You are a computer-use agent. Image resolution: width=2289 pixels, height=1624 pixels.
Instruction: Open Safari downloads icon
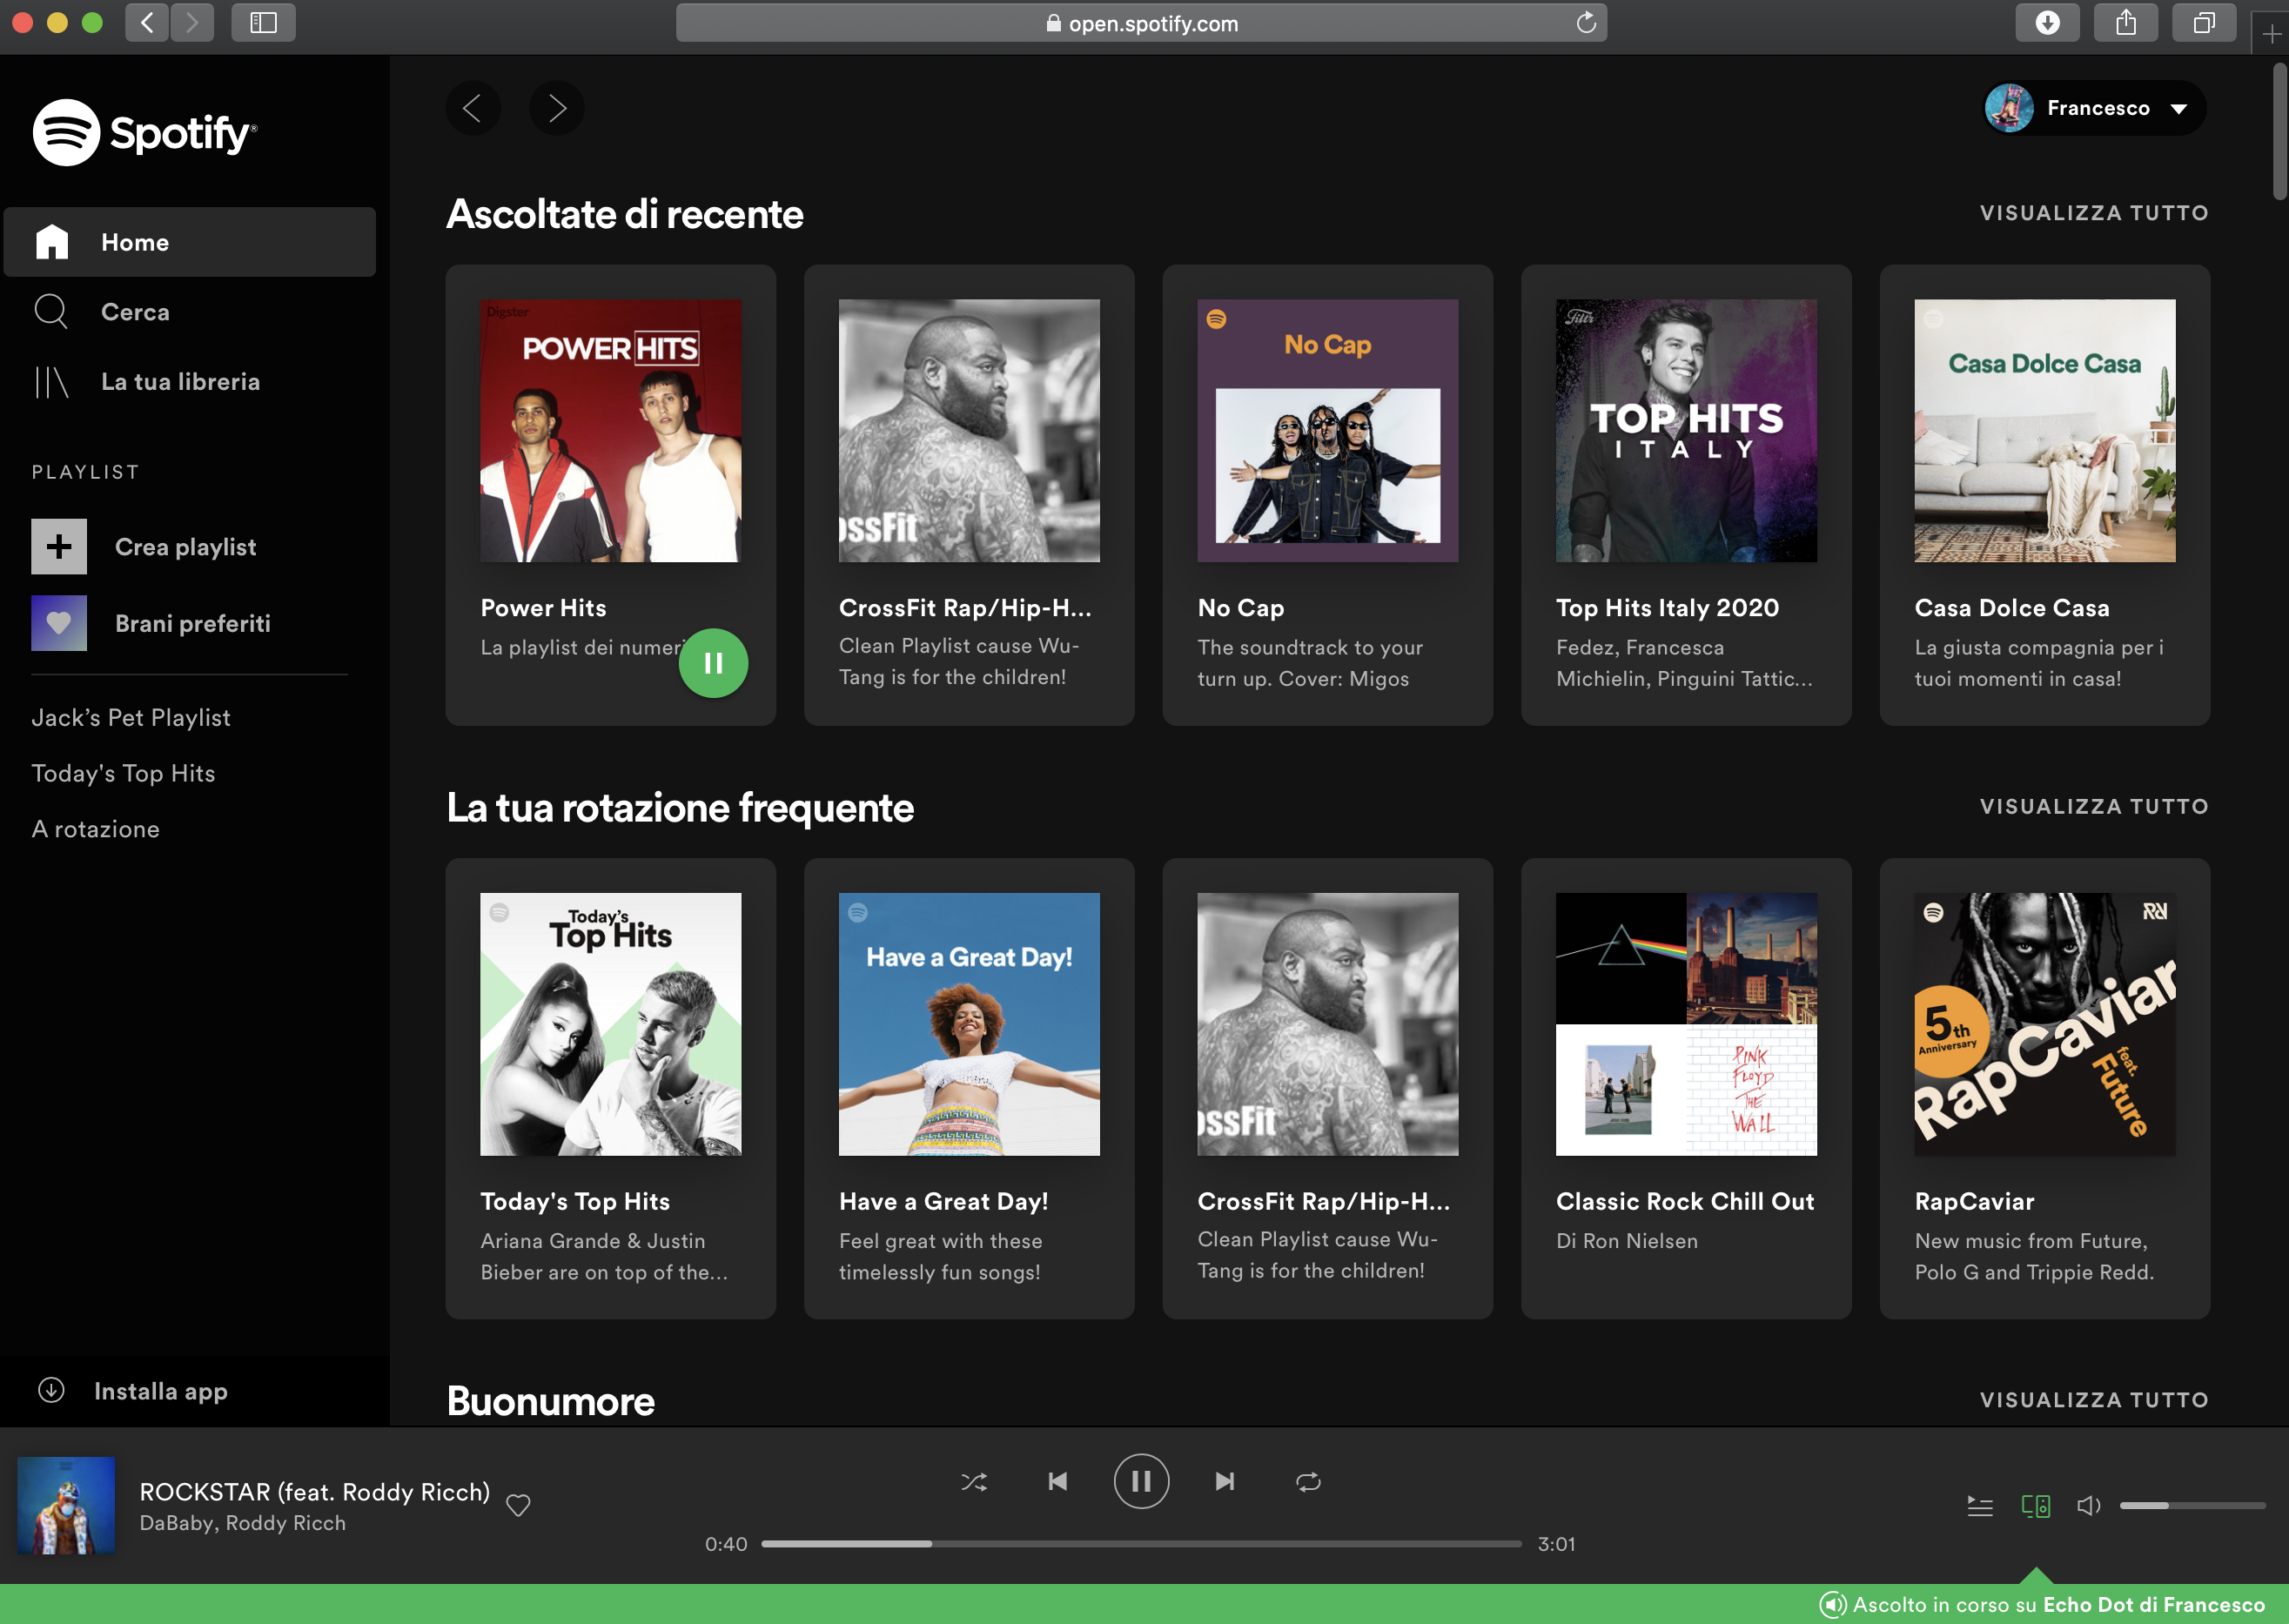pyautogui.click(x=2047, y=23)
